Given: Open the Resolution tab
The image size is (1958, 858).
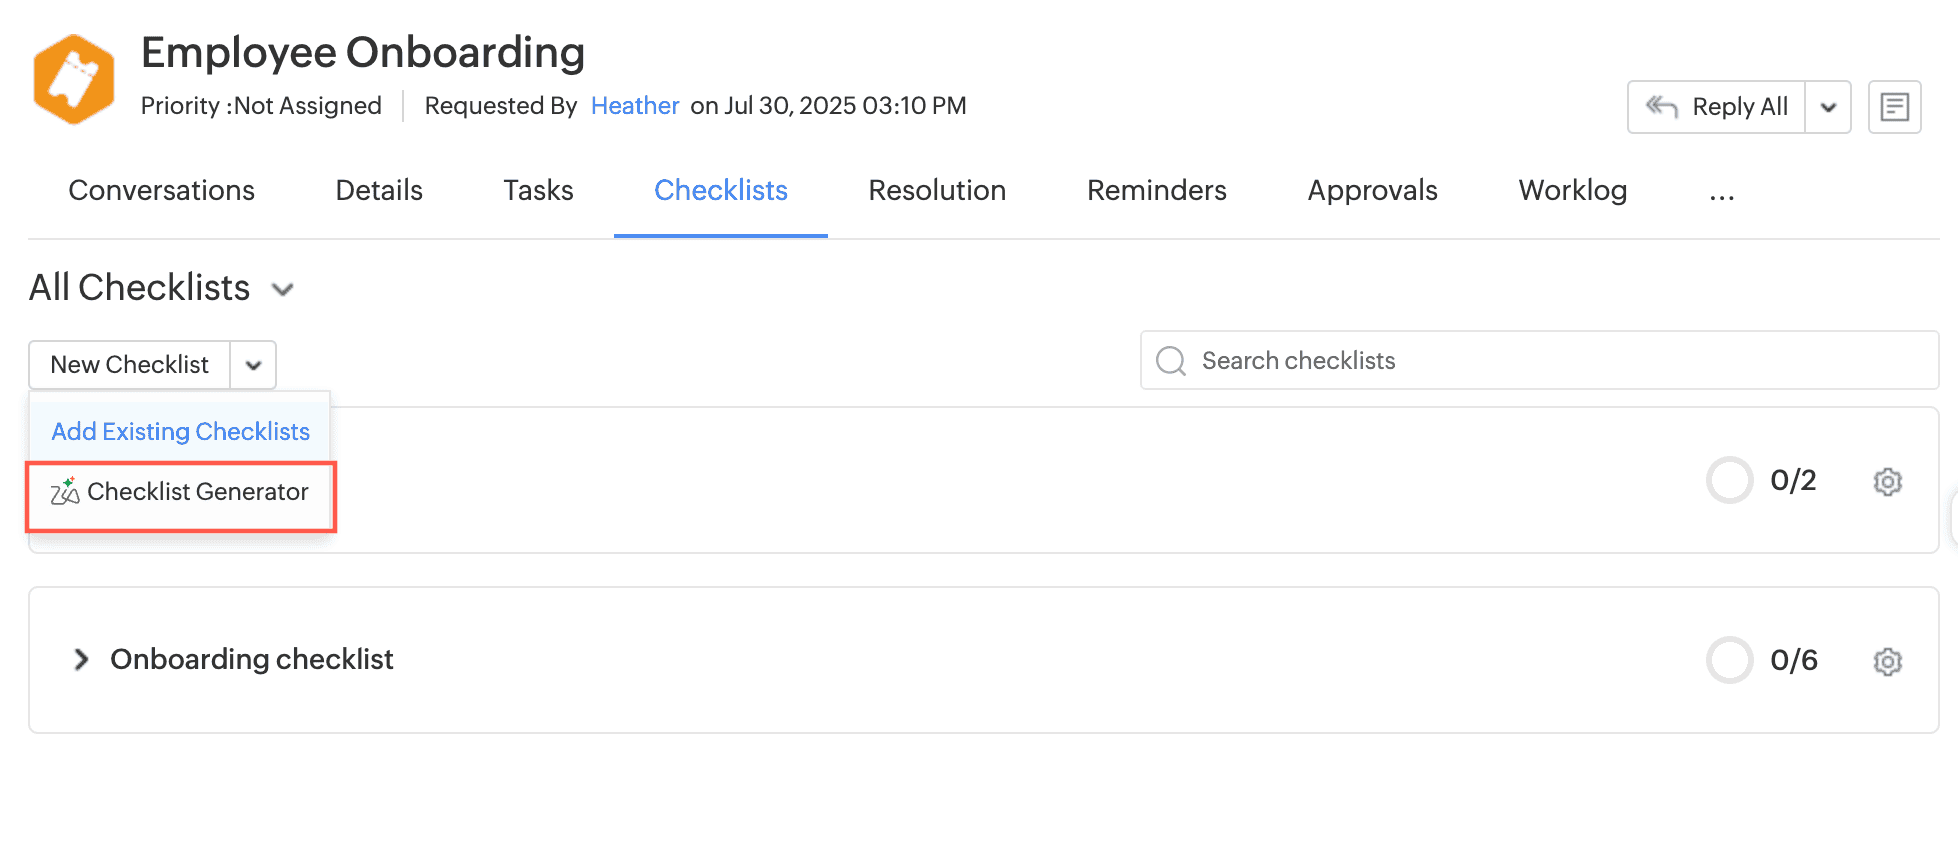Looking at the screenshot, I should point(937,191).
